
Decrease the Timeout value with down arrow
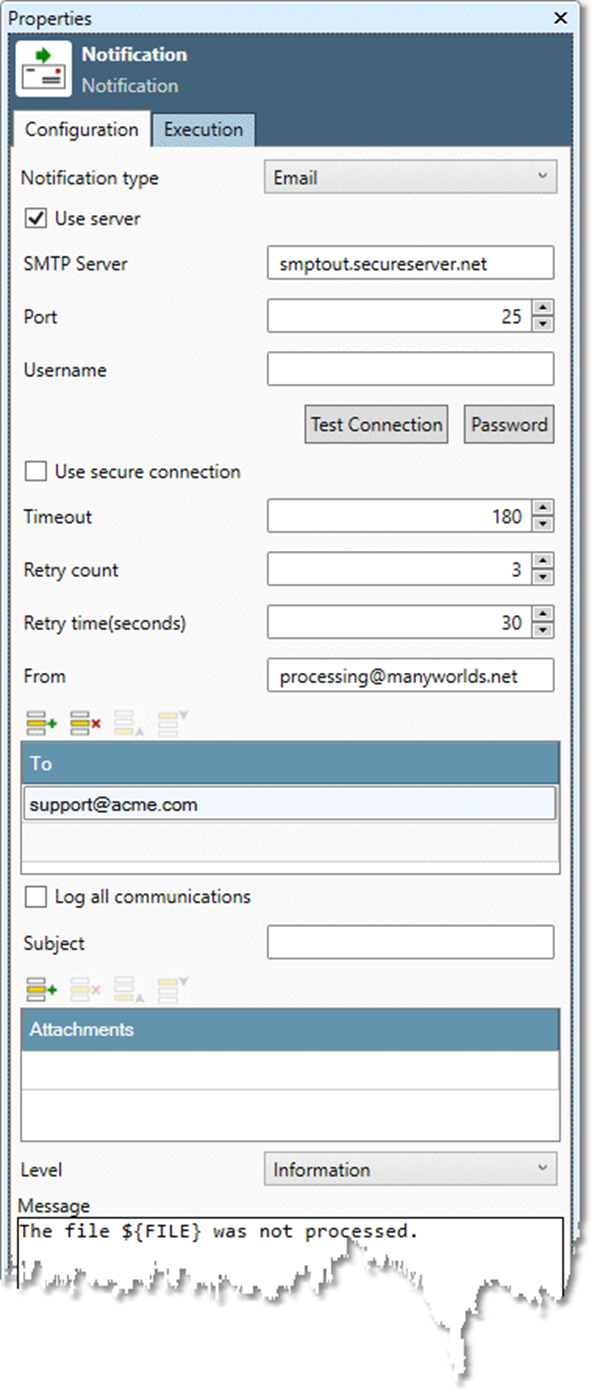(x=543, y=524)
